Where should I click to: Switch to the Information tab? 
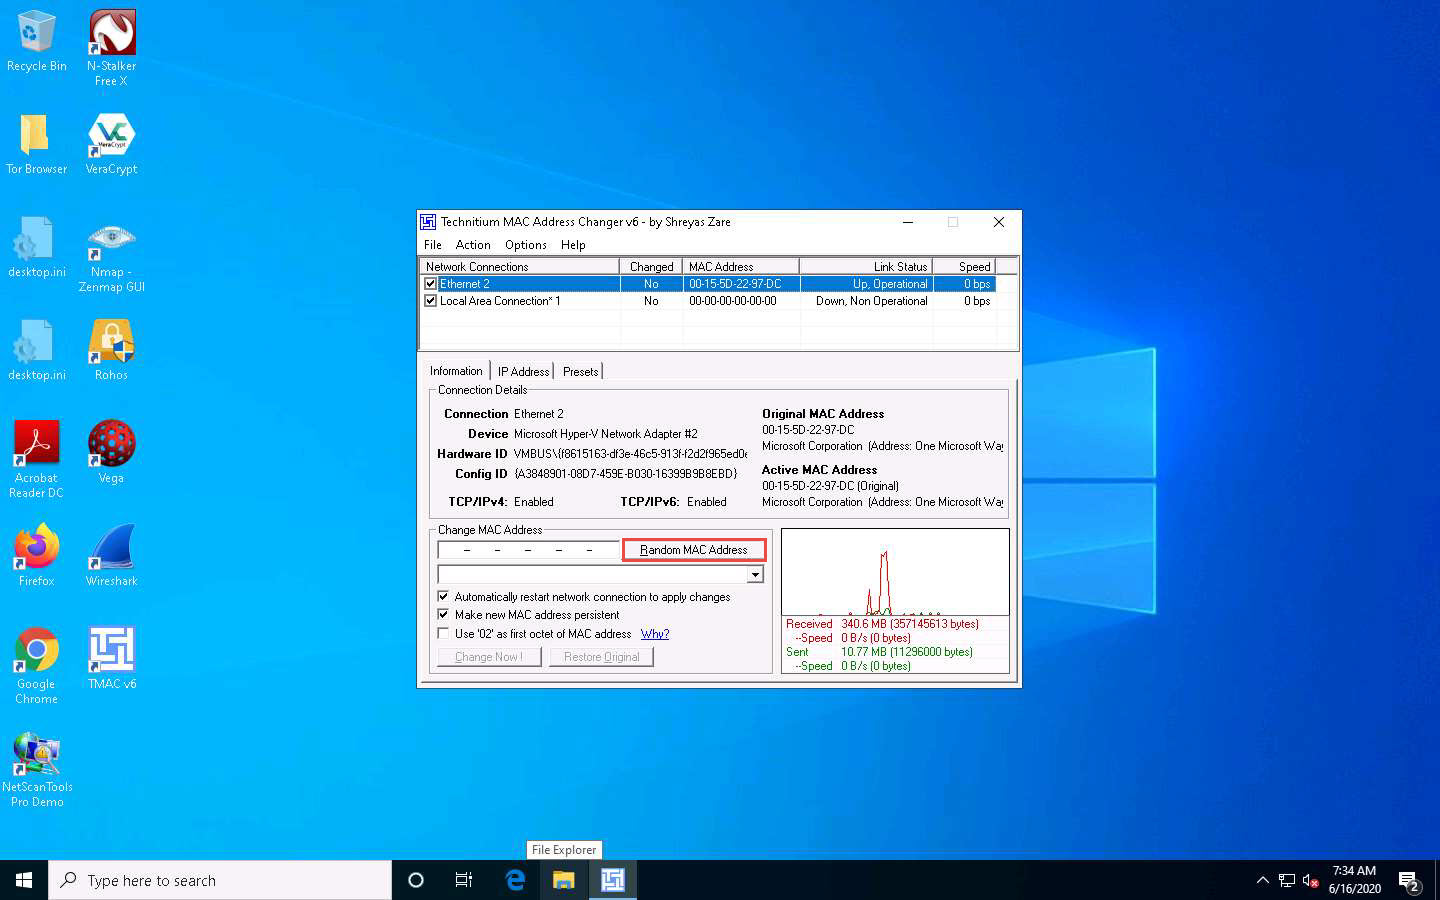[456, 371]
